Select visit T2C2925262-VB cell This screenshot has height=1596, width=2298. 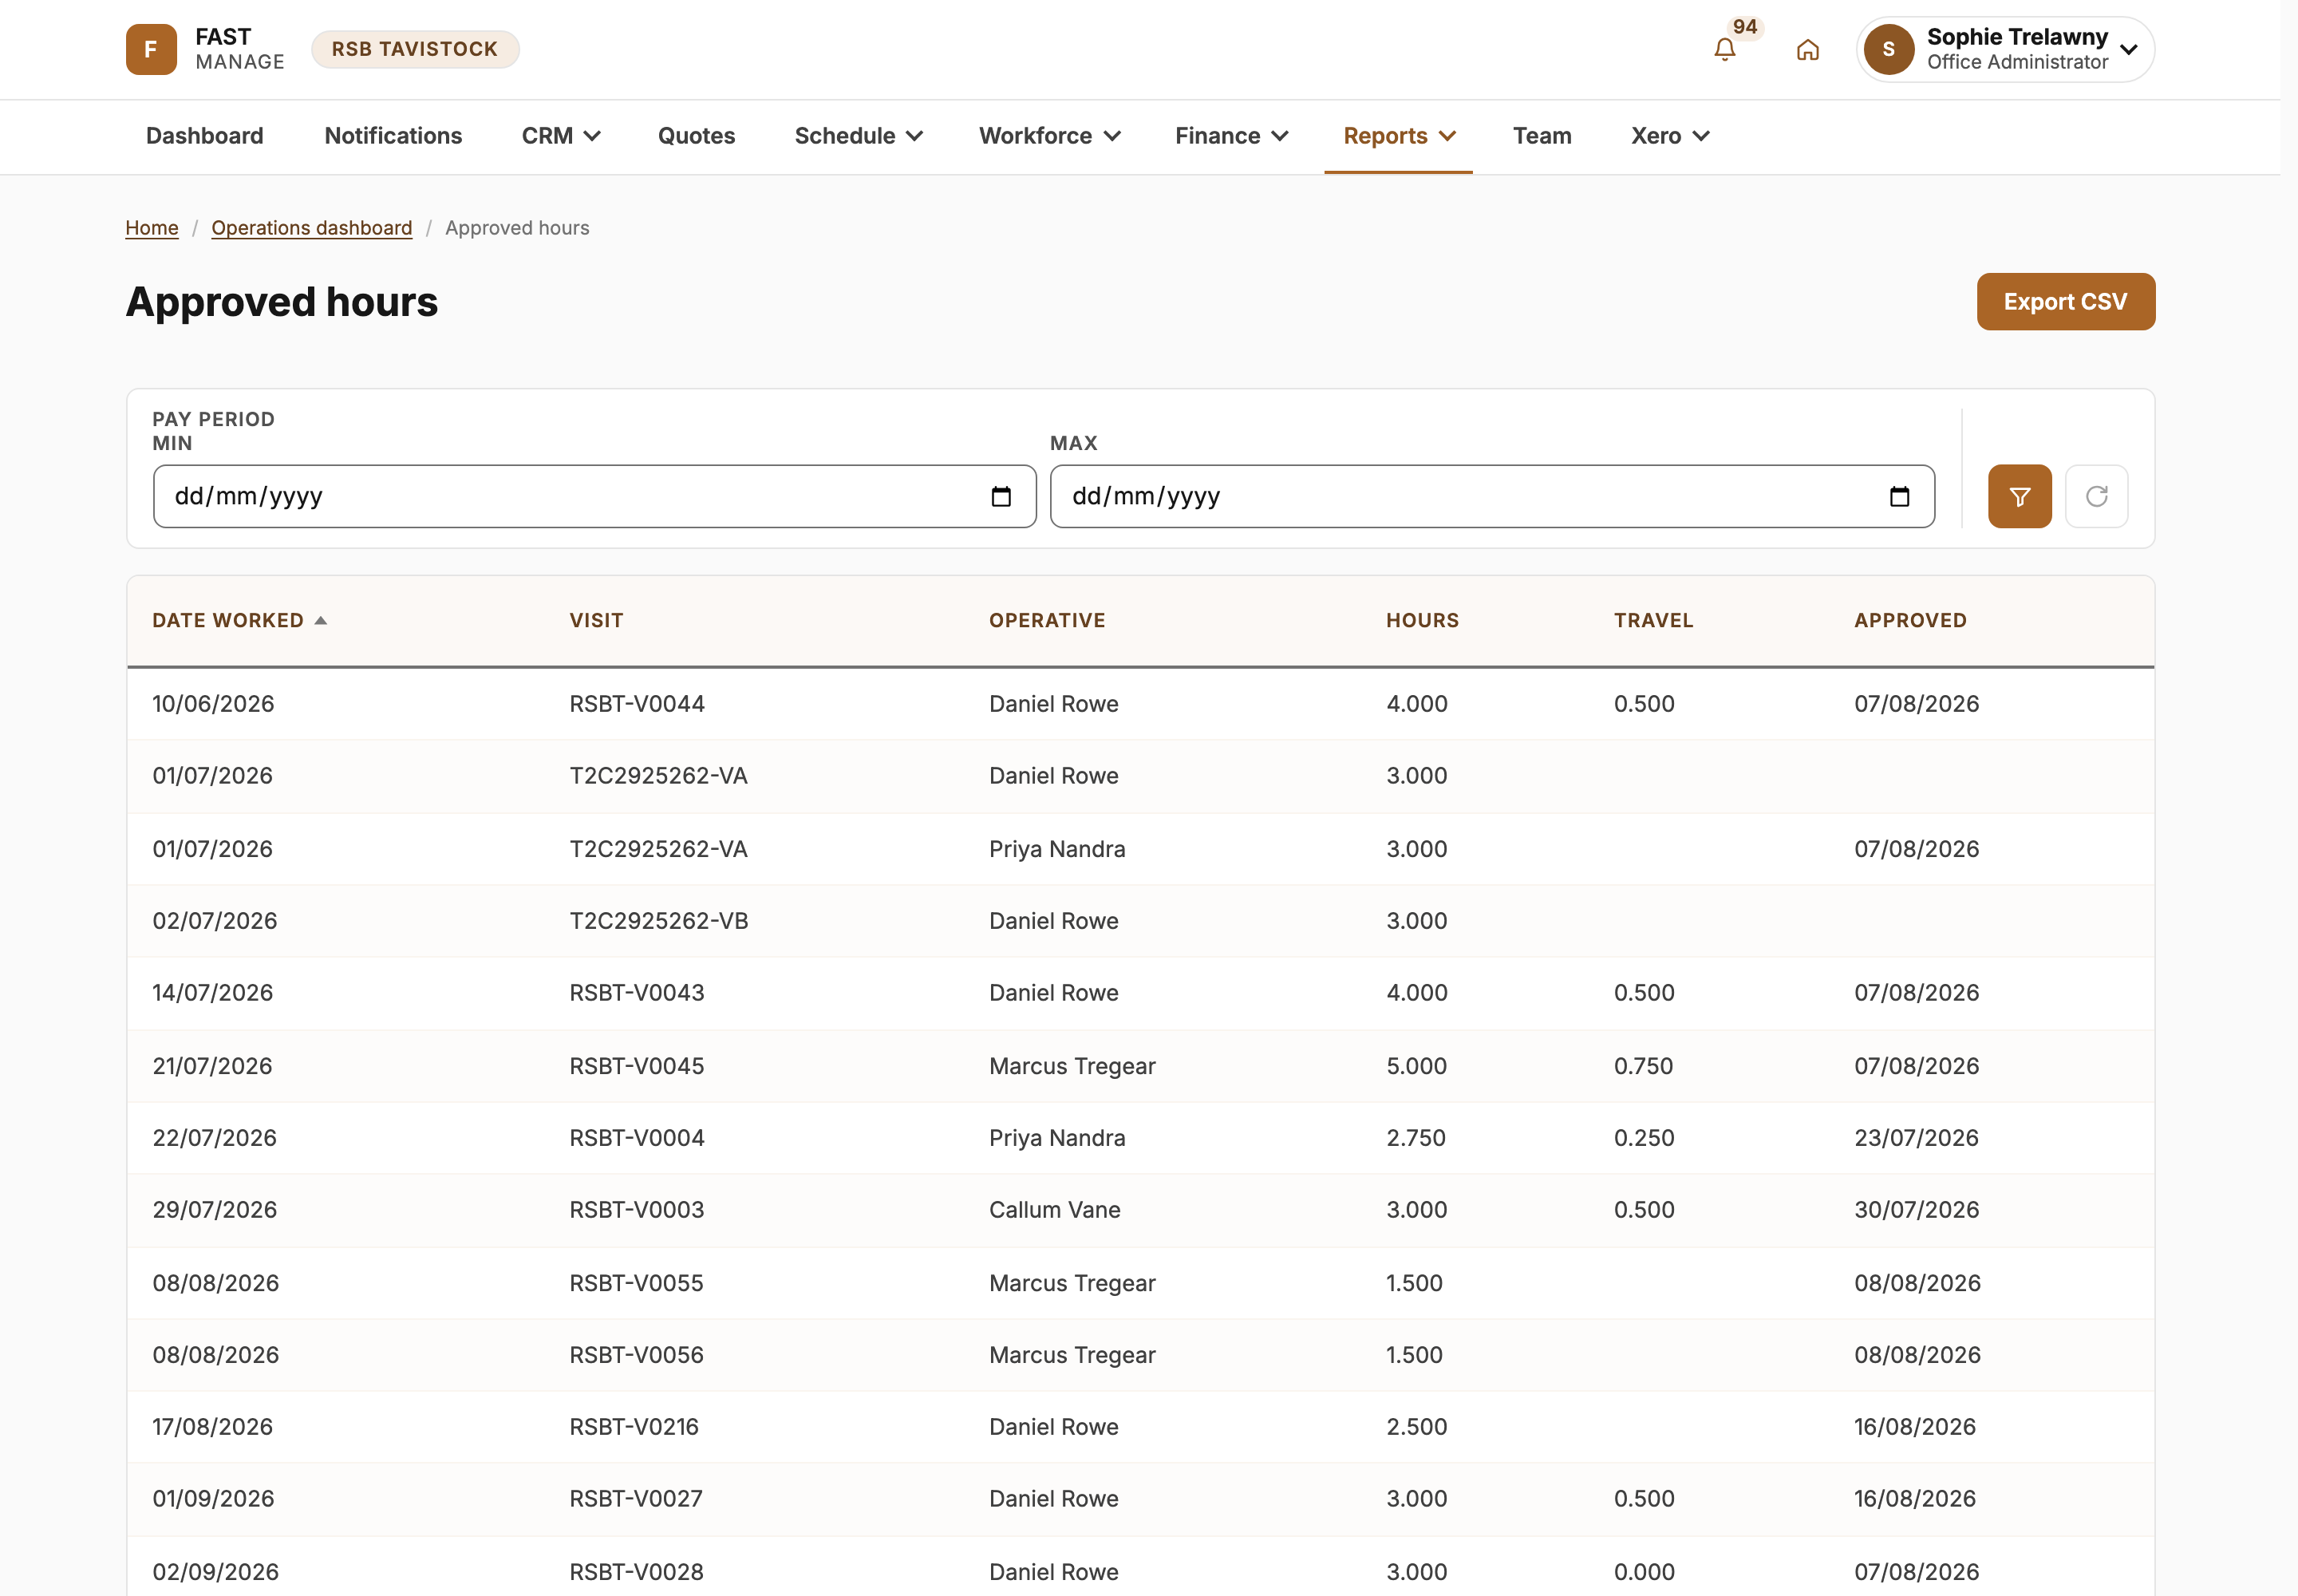pyautogui.click(x=659, y=921)
